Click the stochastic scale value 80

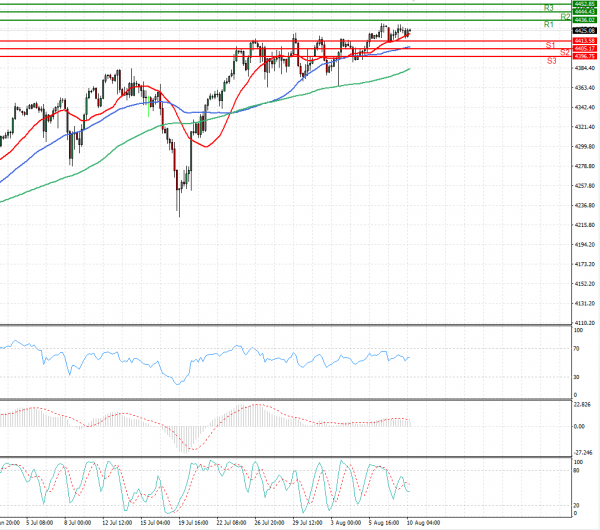[x=577, y=470]
